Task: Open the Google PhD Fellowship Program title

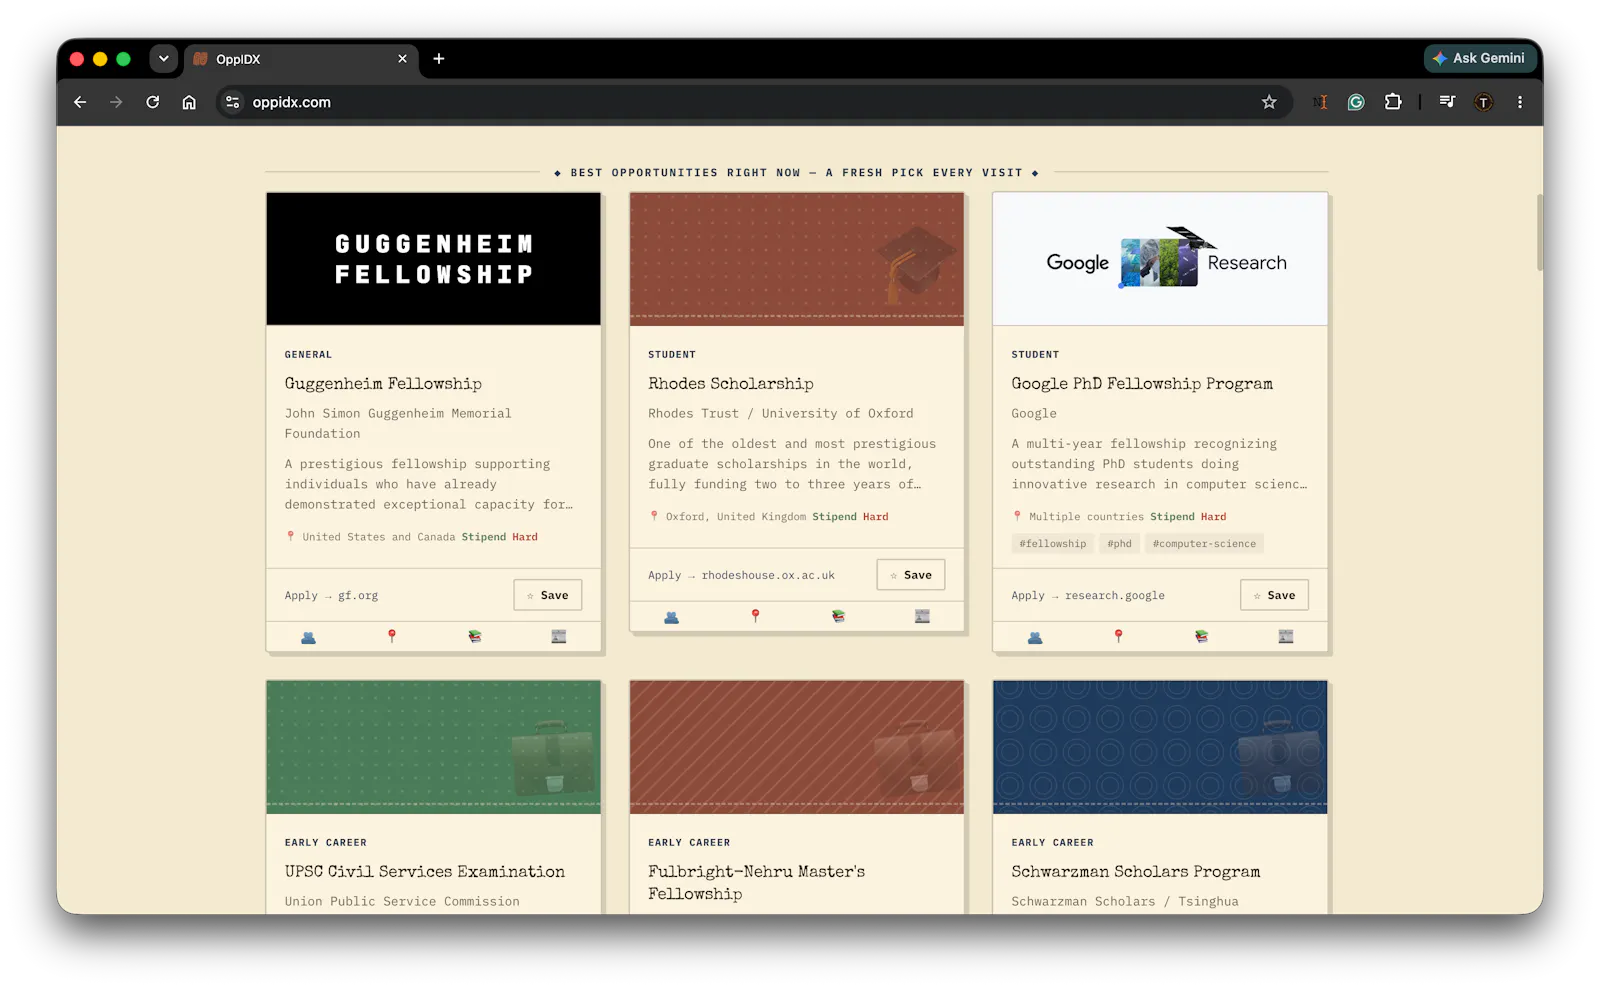Action: (1142, 384)
